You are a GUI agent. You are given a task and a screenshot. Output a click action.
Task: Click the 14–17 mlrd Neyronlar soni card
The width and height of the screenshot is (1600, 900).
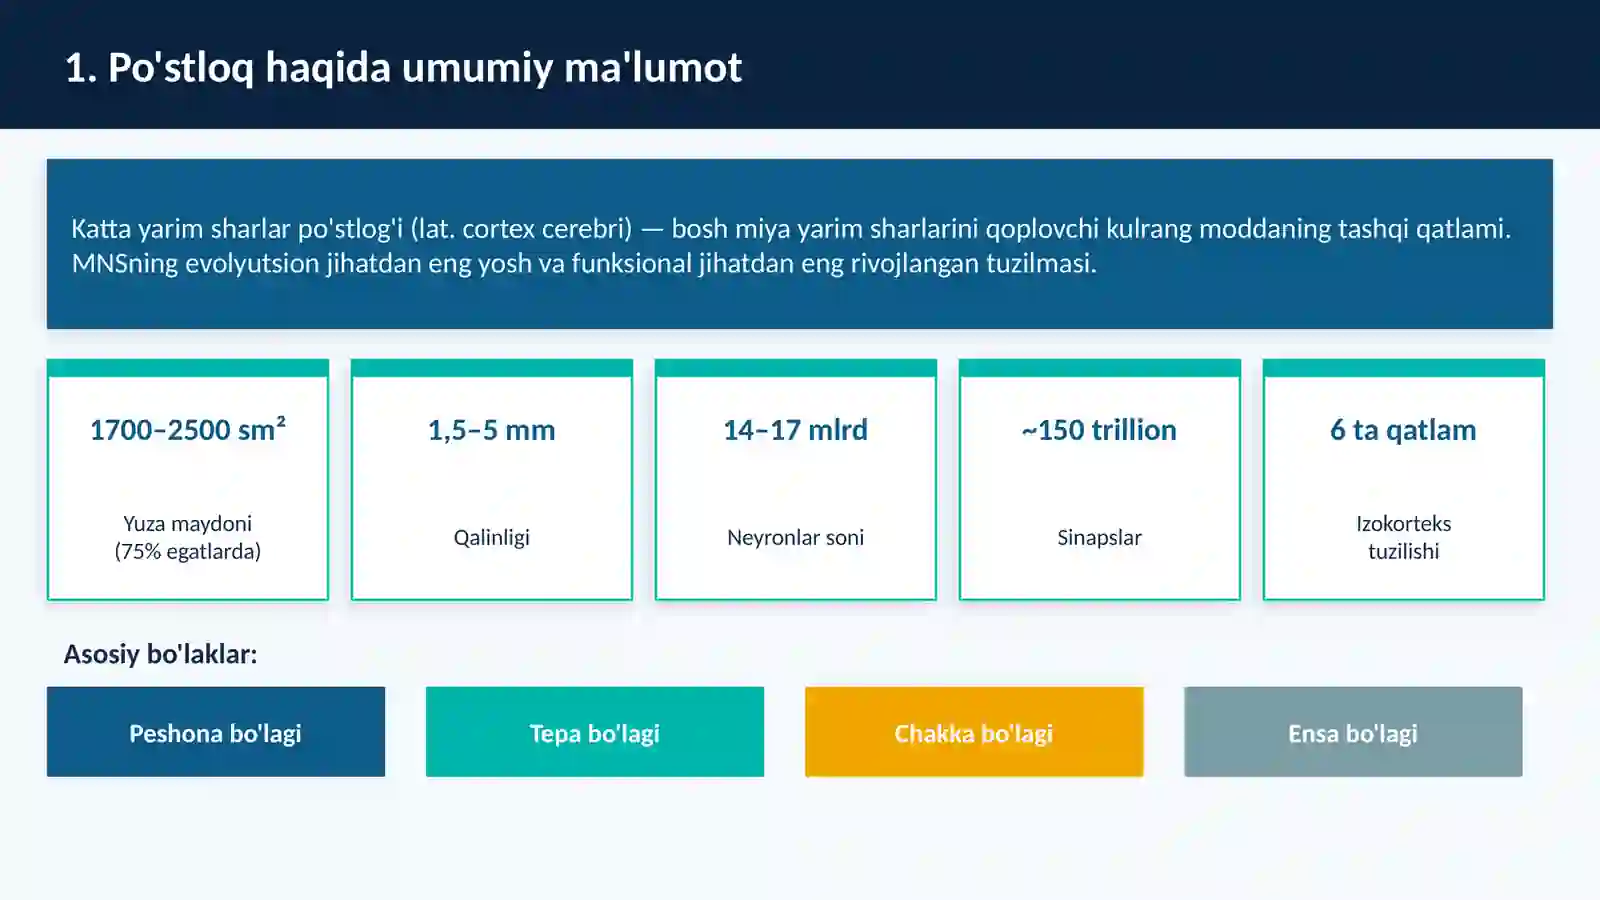796,480
